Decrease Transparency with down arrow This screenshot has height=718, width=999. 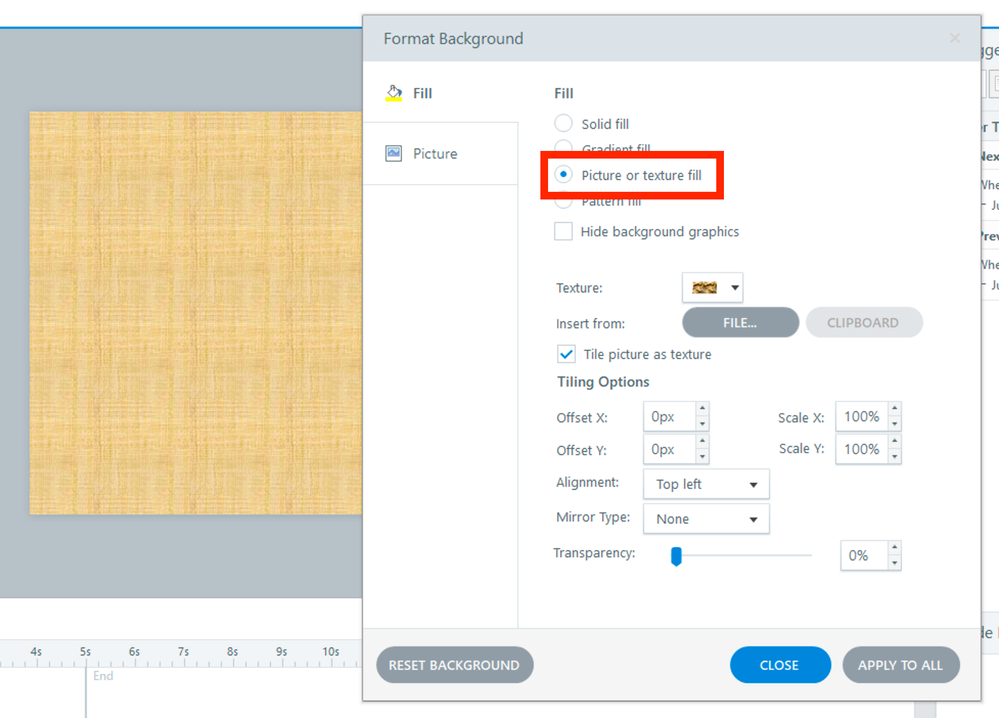tap(895, 563)
